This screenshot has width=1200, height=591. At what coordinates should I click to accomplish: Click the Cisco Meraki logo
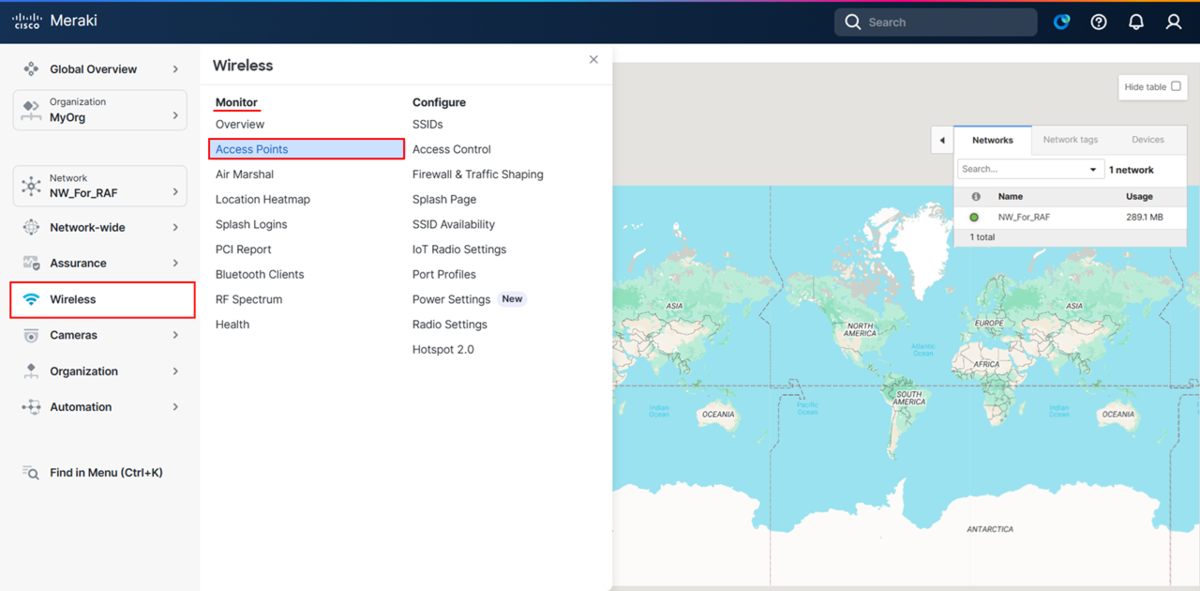[55, 21]
